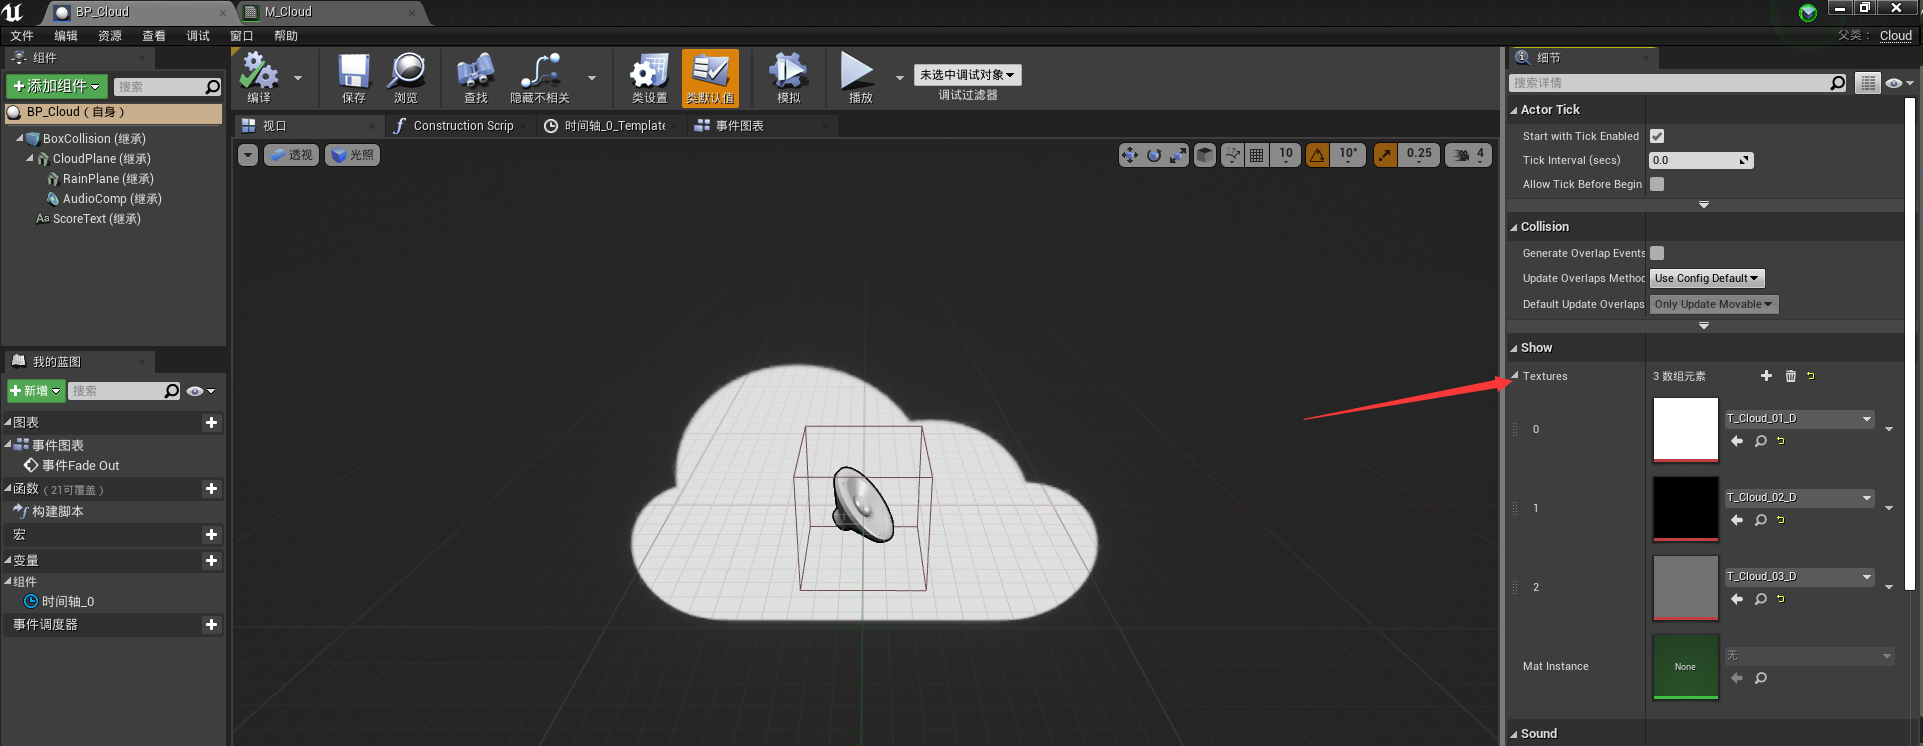
Task: Click the Add Component (添加组件) button
Action: pos(56,87)
